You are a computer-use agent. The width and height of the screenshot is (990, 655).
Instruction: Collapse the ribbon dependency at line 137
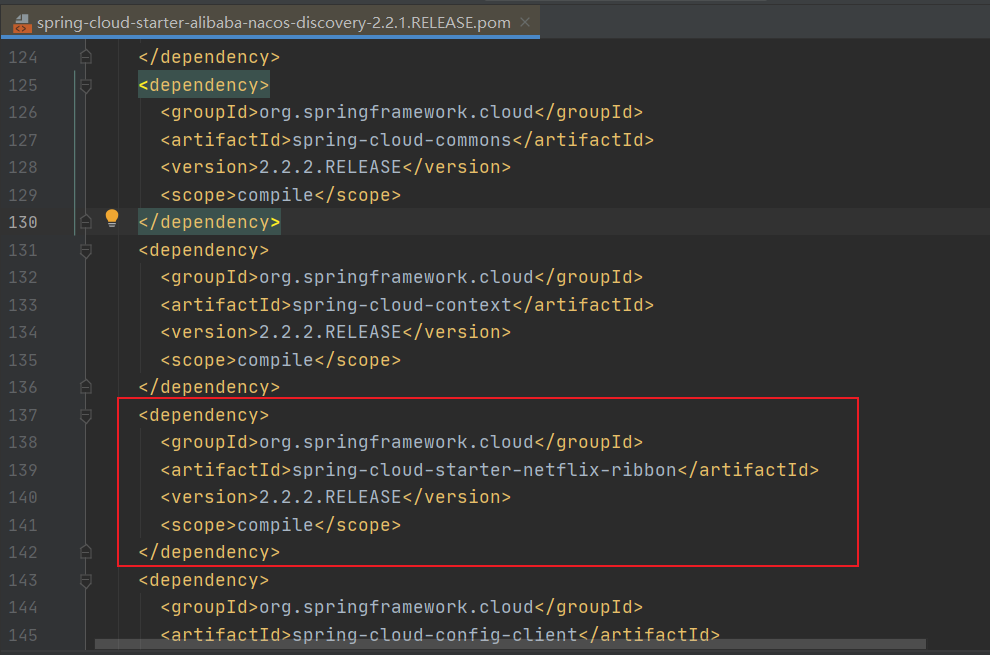click(x=86, y=416)
